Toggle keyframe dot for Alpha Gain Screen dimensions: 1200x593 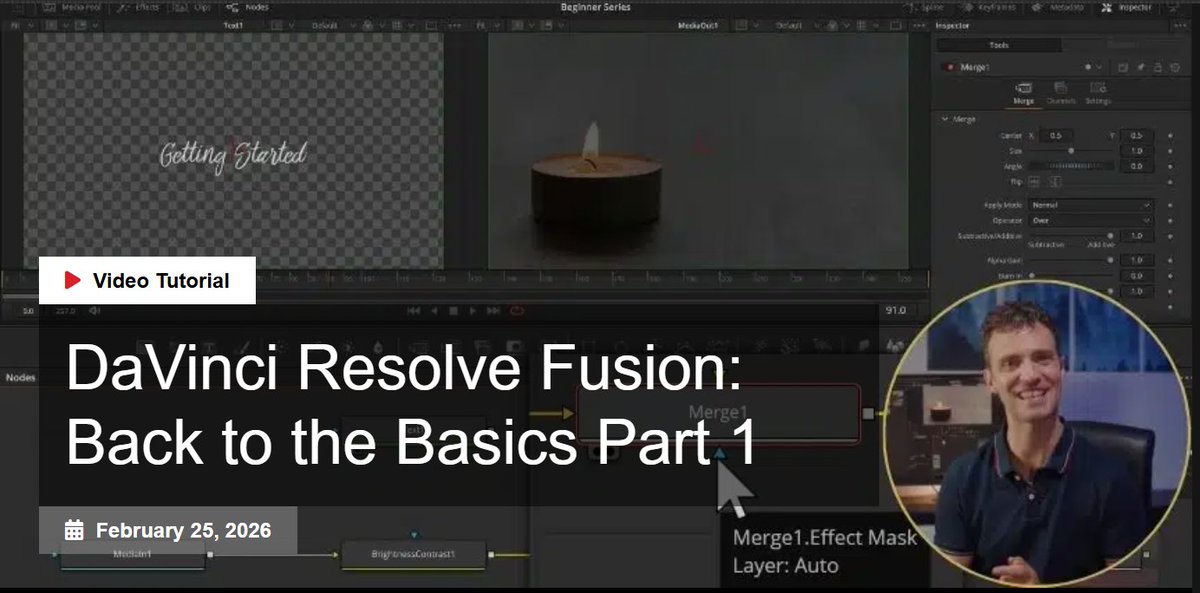(1171, 259)
